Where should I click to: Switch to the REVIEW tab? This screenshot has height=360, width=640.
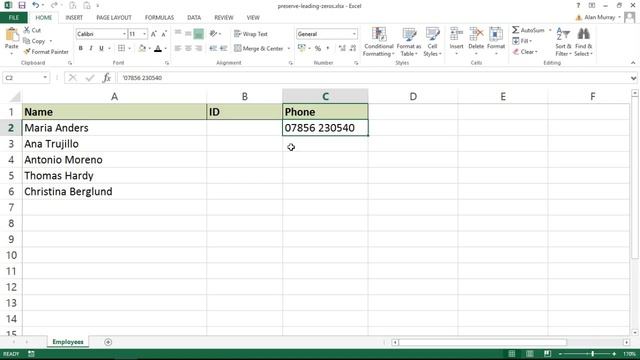point(224,18)
